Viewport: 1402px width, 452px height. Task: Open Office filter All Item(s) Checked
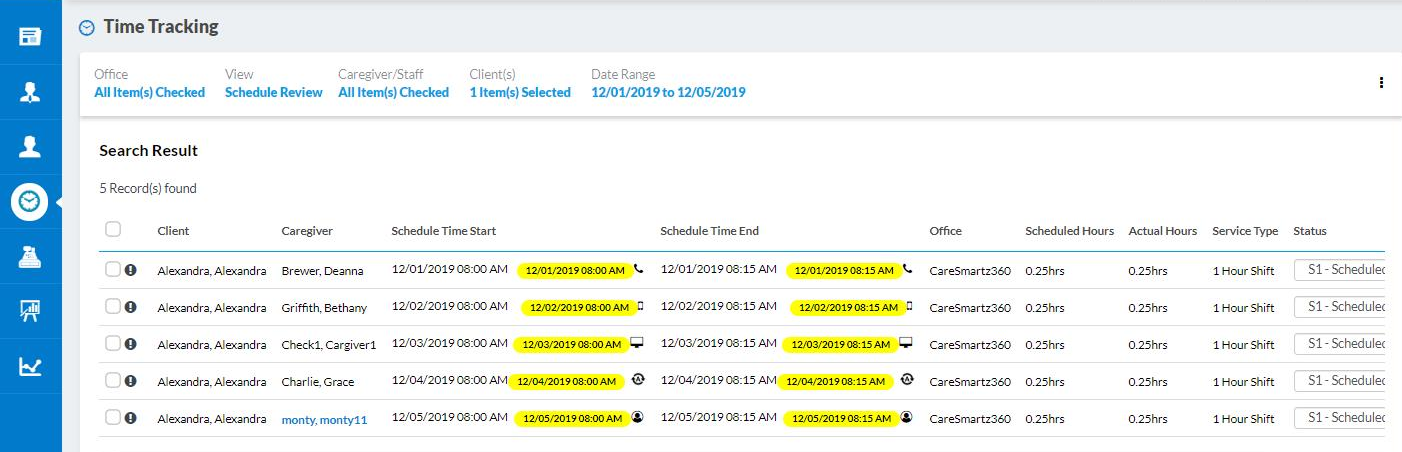[149, 92]
